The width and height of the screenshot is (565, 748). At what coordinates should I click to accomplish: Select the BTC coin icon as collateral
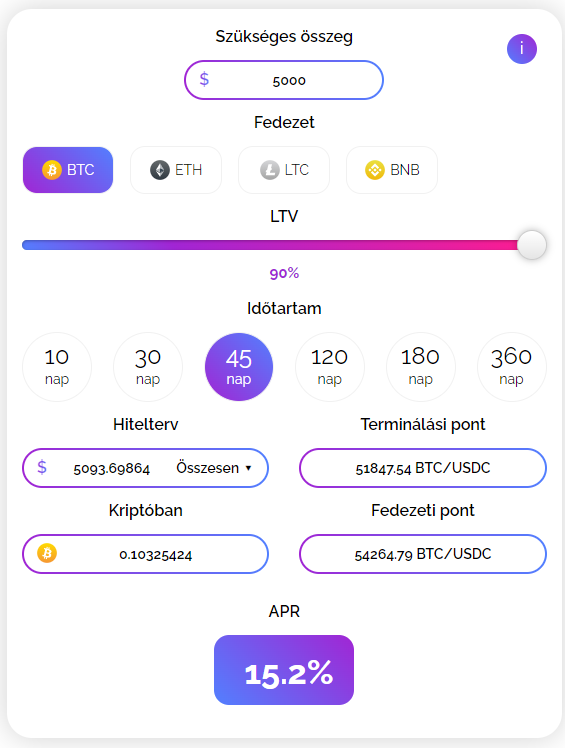(x=52, y=170)
